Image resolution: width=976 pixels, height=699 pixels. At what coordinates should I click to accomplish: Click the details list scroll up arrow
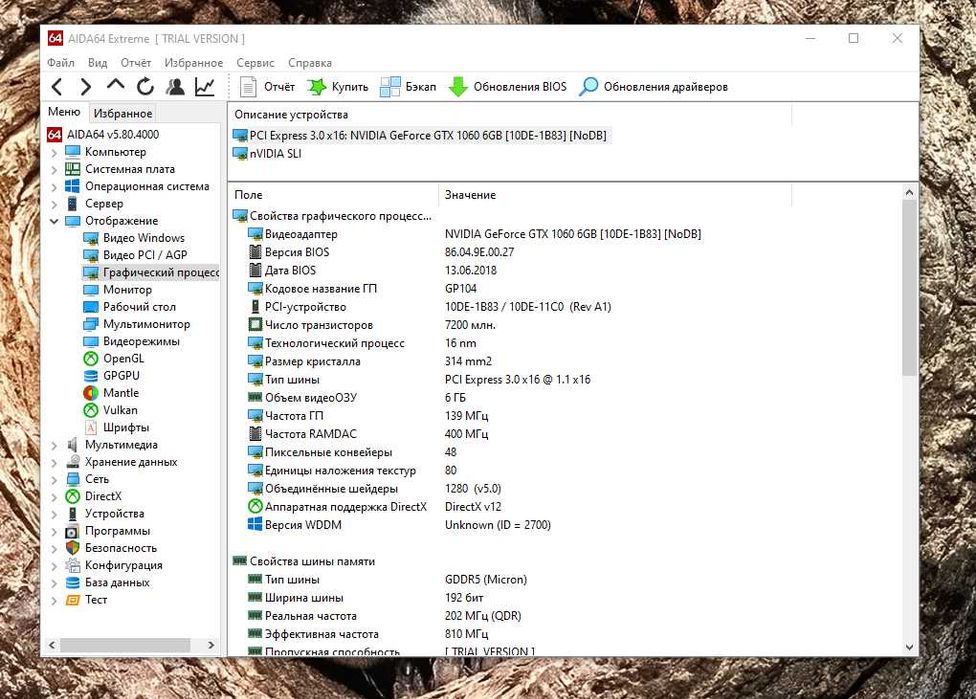pos(909,192)
